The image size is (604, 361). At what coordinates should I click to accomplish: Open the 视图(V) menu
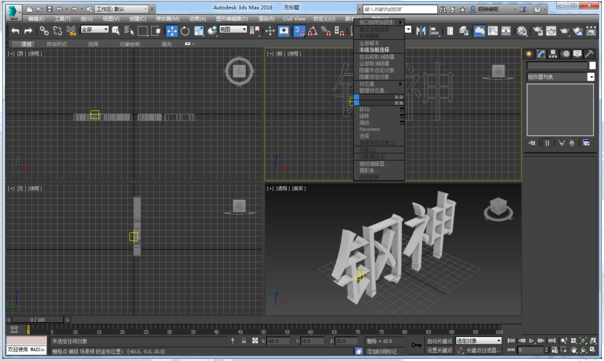pyautogui.click(x=111, y=18)
